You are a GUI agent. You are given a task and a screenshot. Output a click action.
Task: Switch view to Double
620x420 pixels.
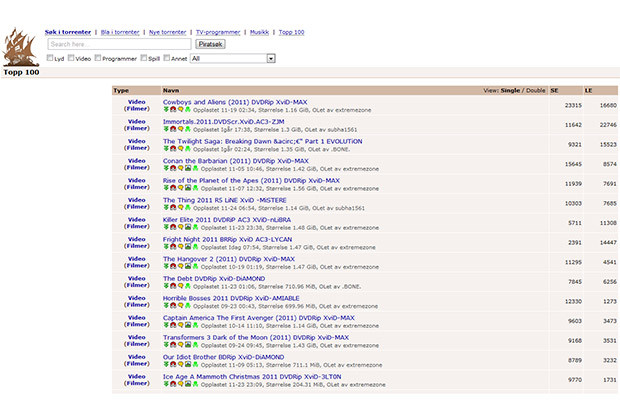point(536,90)
